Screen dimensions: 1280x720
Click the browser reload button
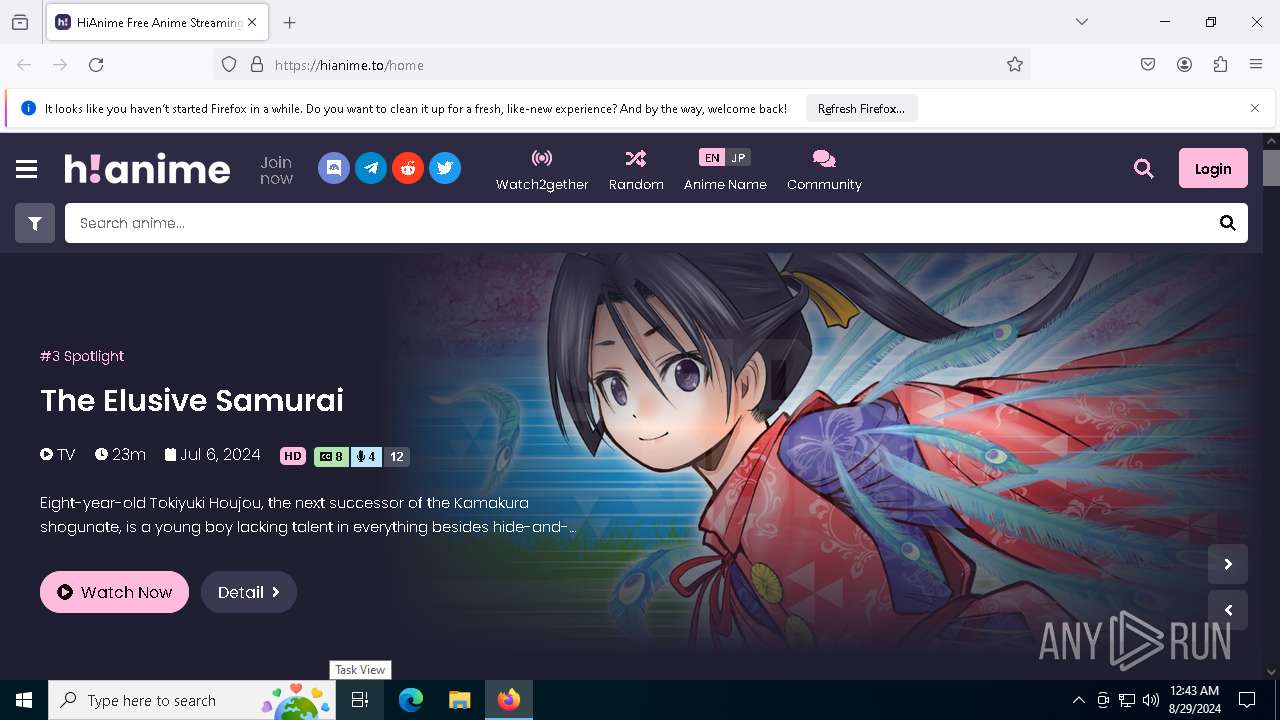(96, 65)
